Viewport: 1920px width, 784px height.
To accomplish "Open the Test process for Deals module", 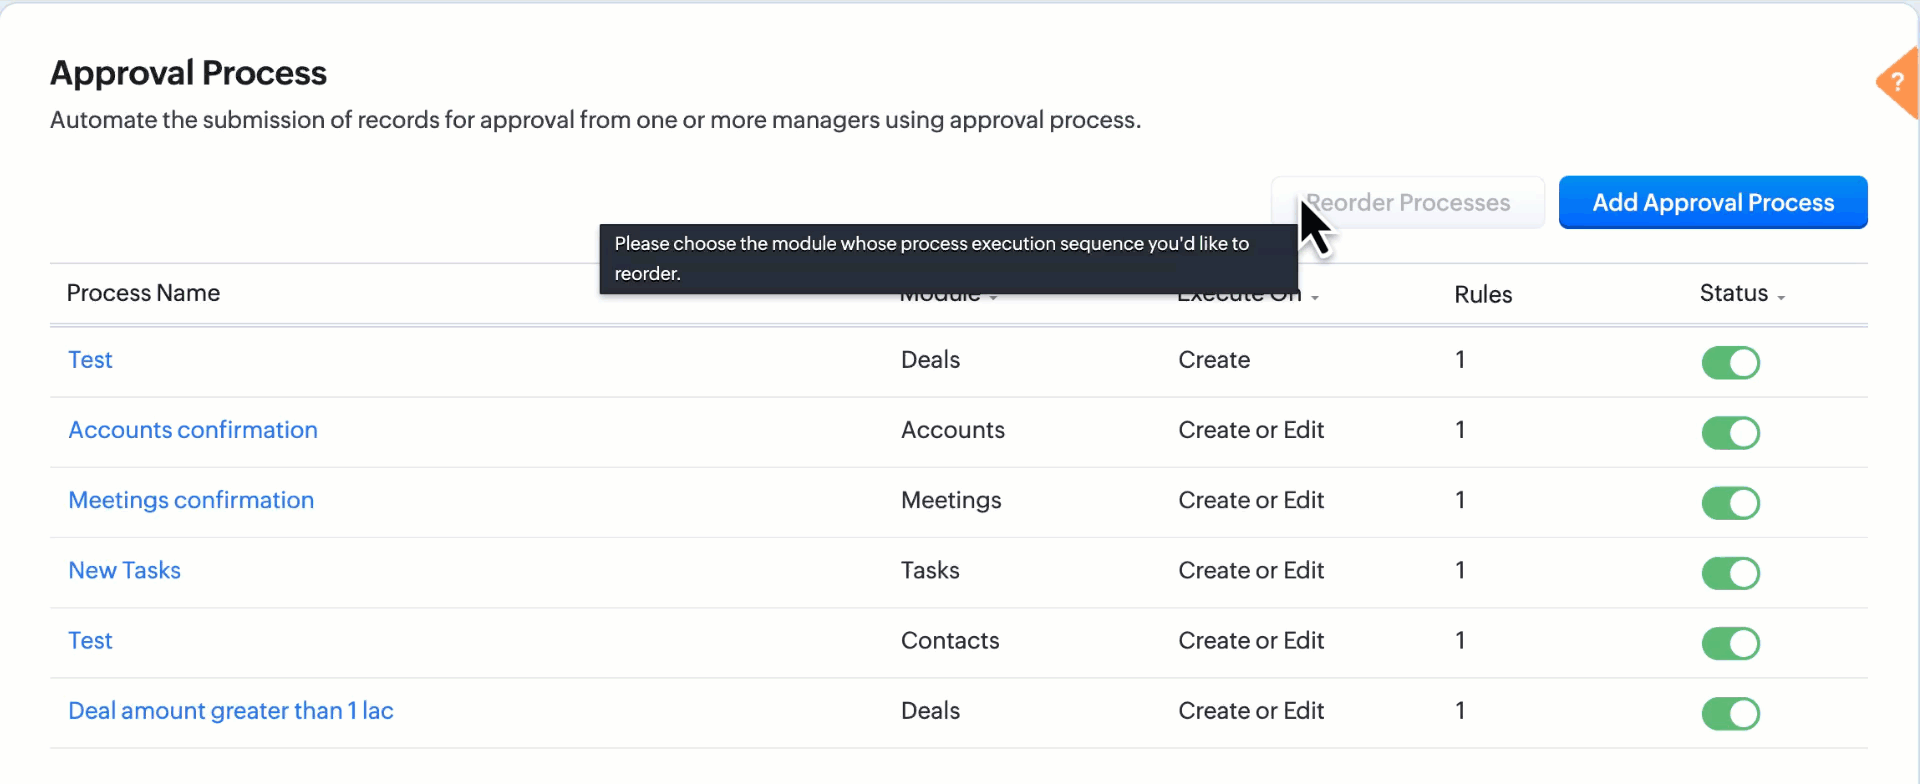I will pos(90,360).
